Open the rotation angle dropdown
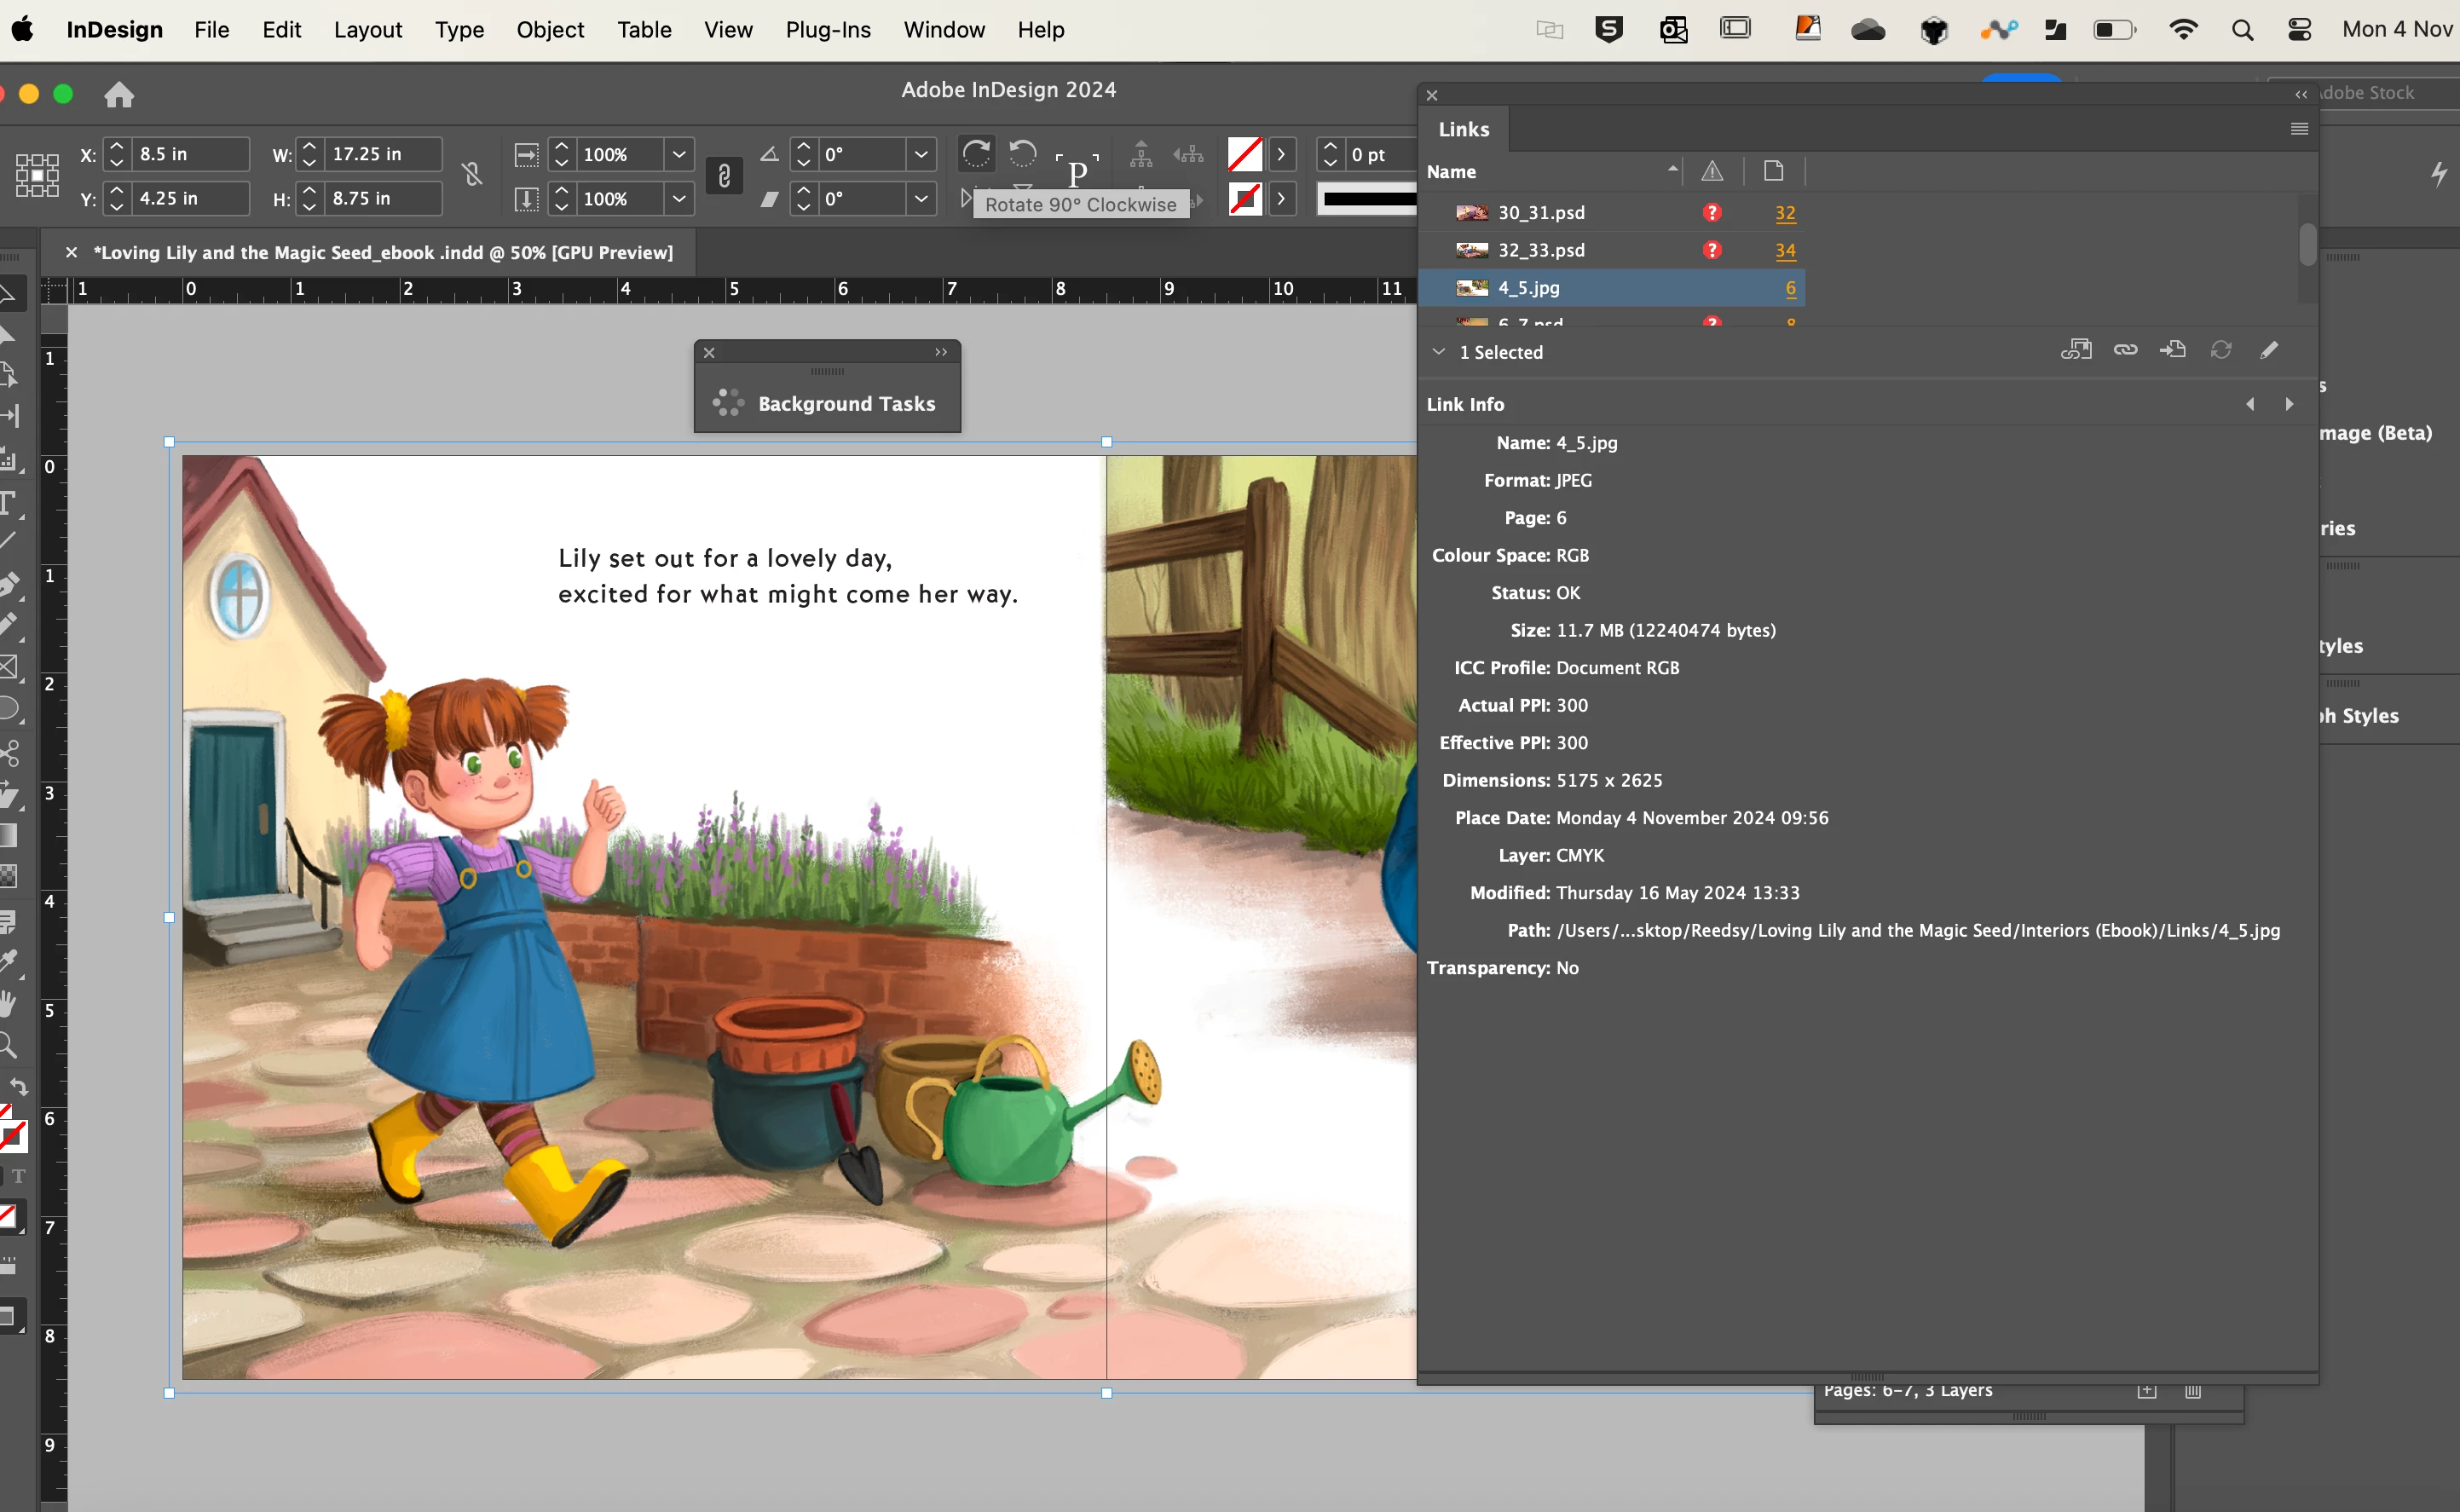The image size is (2460, 1512). point(921,154)
